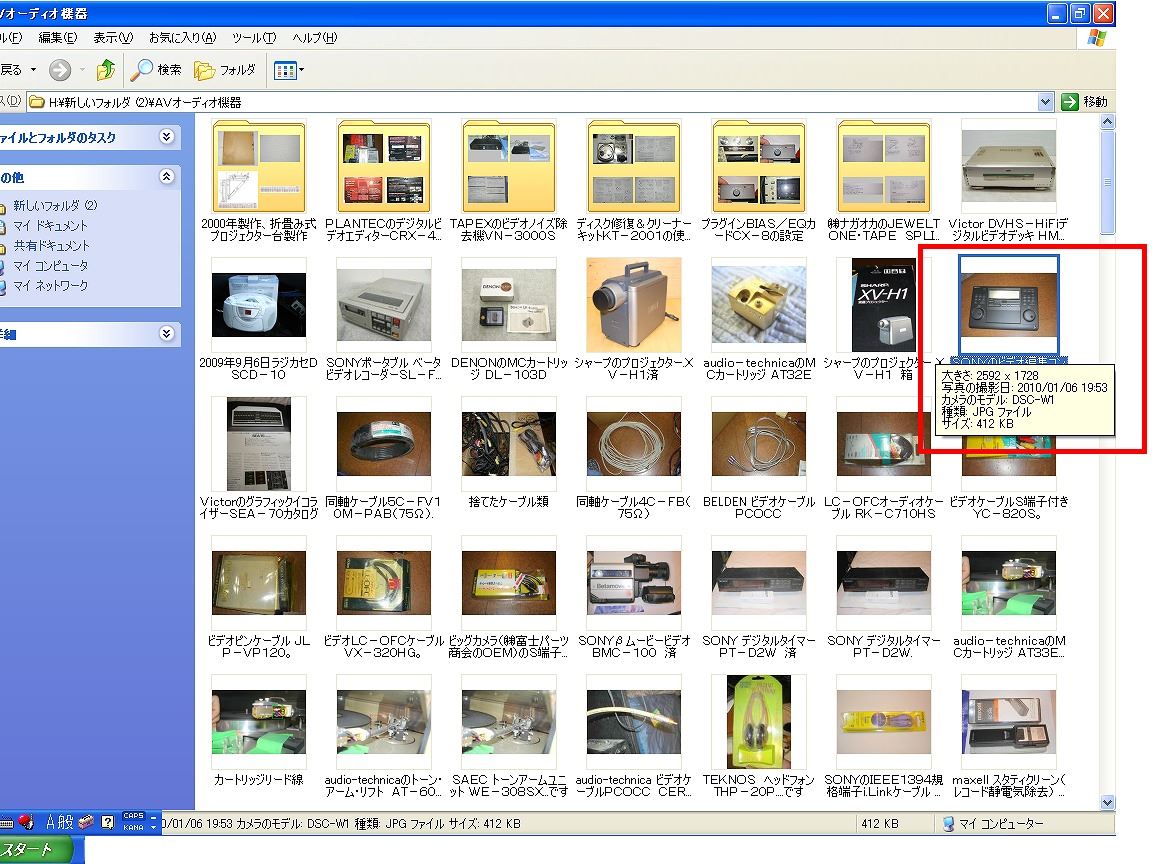1152x864 pixels.
Task: Select the 捨てたケーブル類 thumbnail
Action: pos(508,444)
